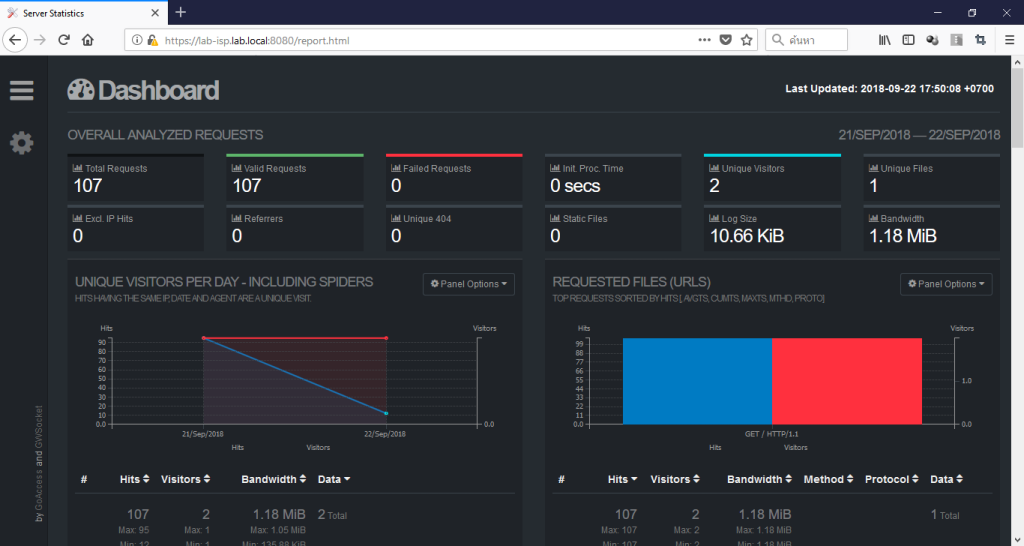The image size is (1024, 546).
Task: Open the hamburger menu in the sidebar
Action: 22,90
